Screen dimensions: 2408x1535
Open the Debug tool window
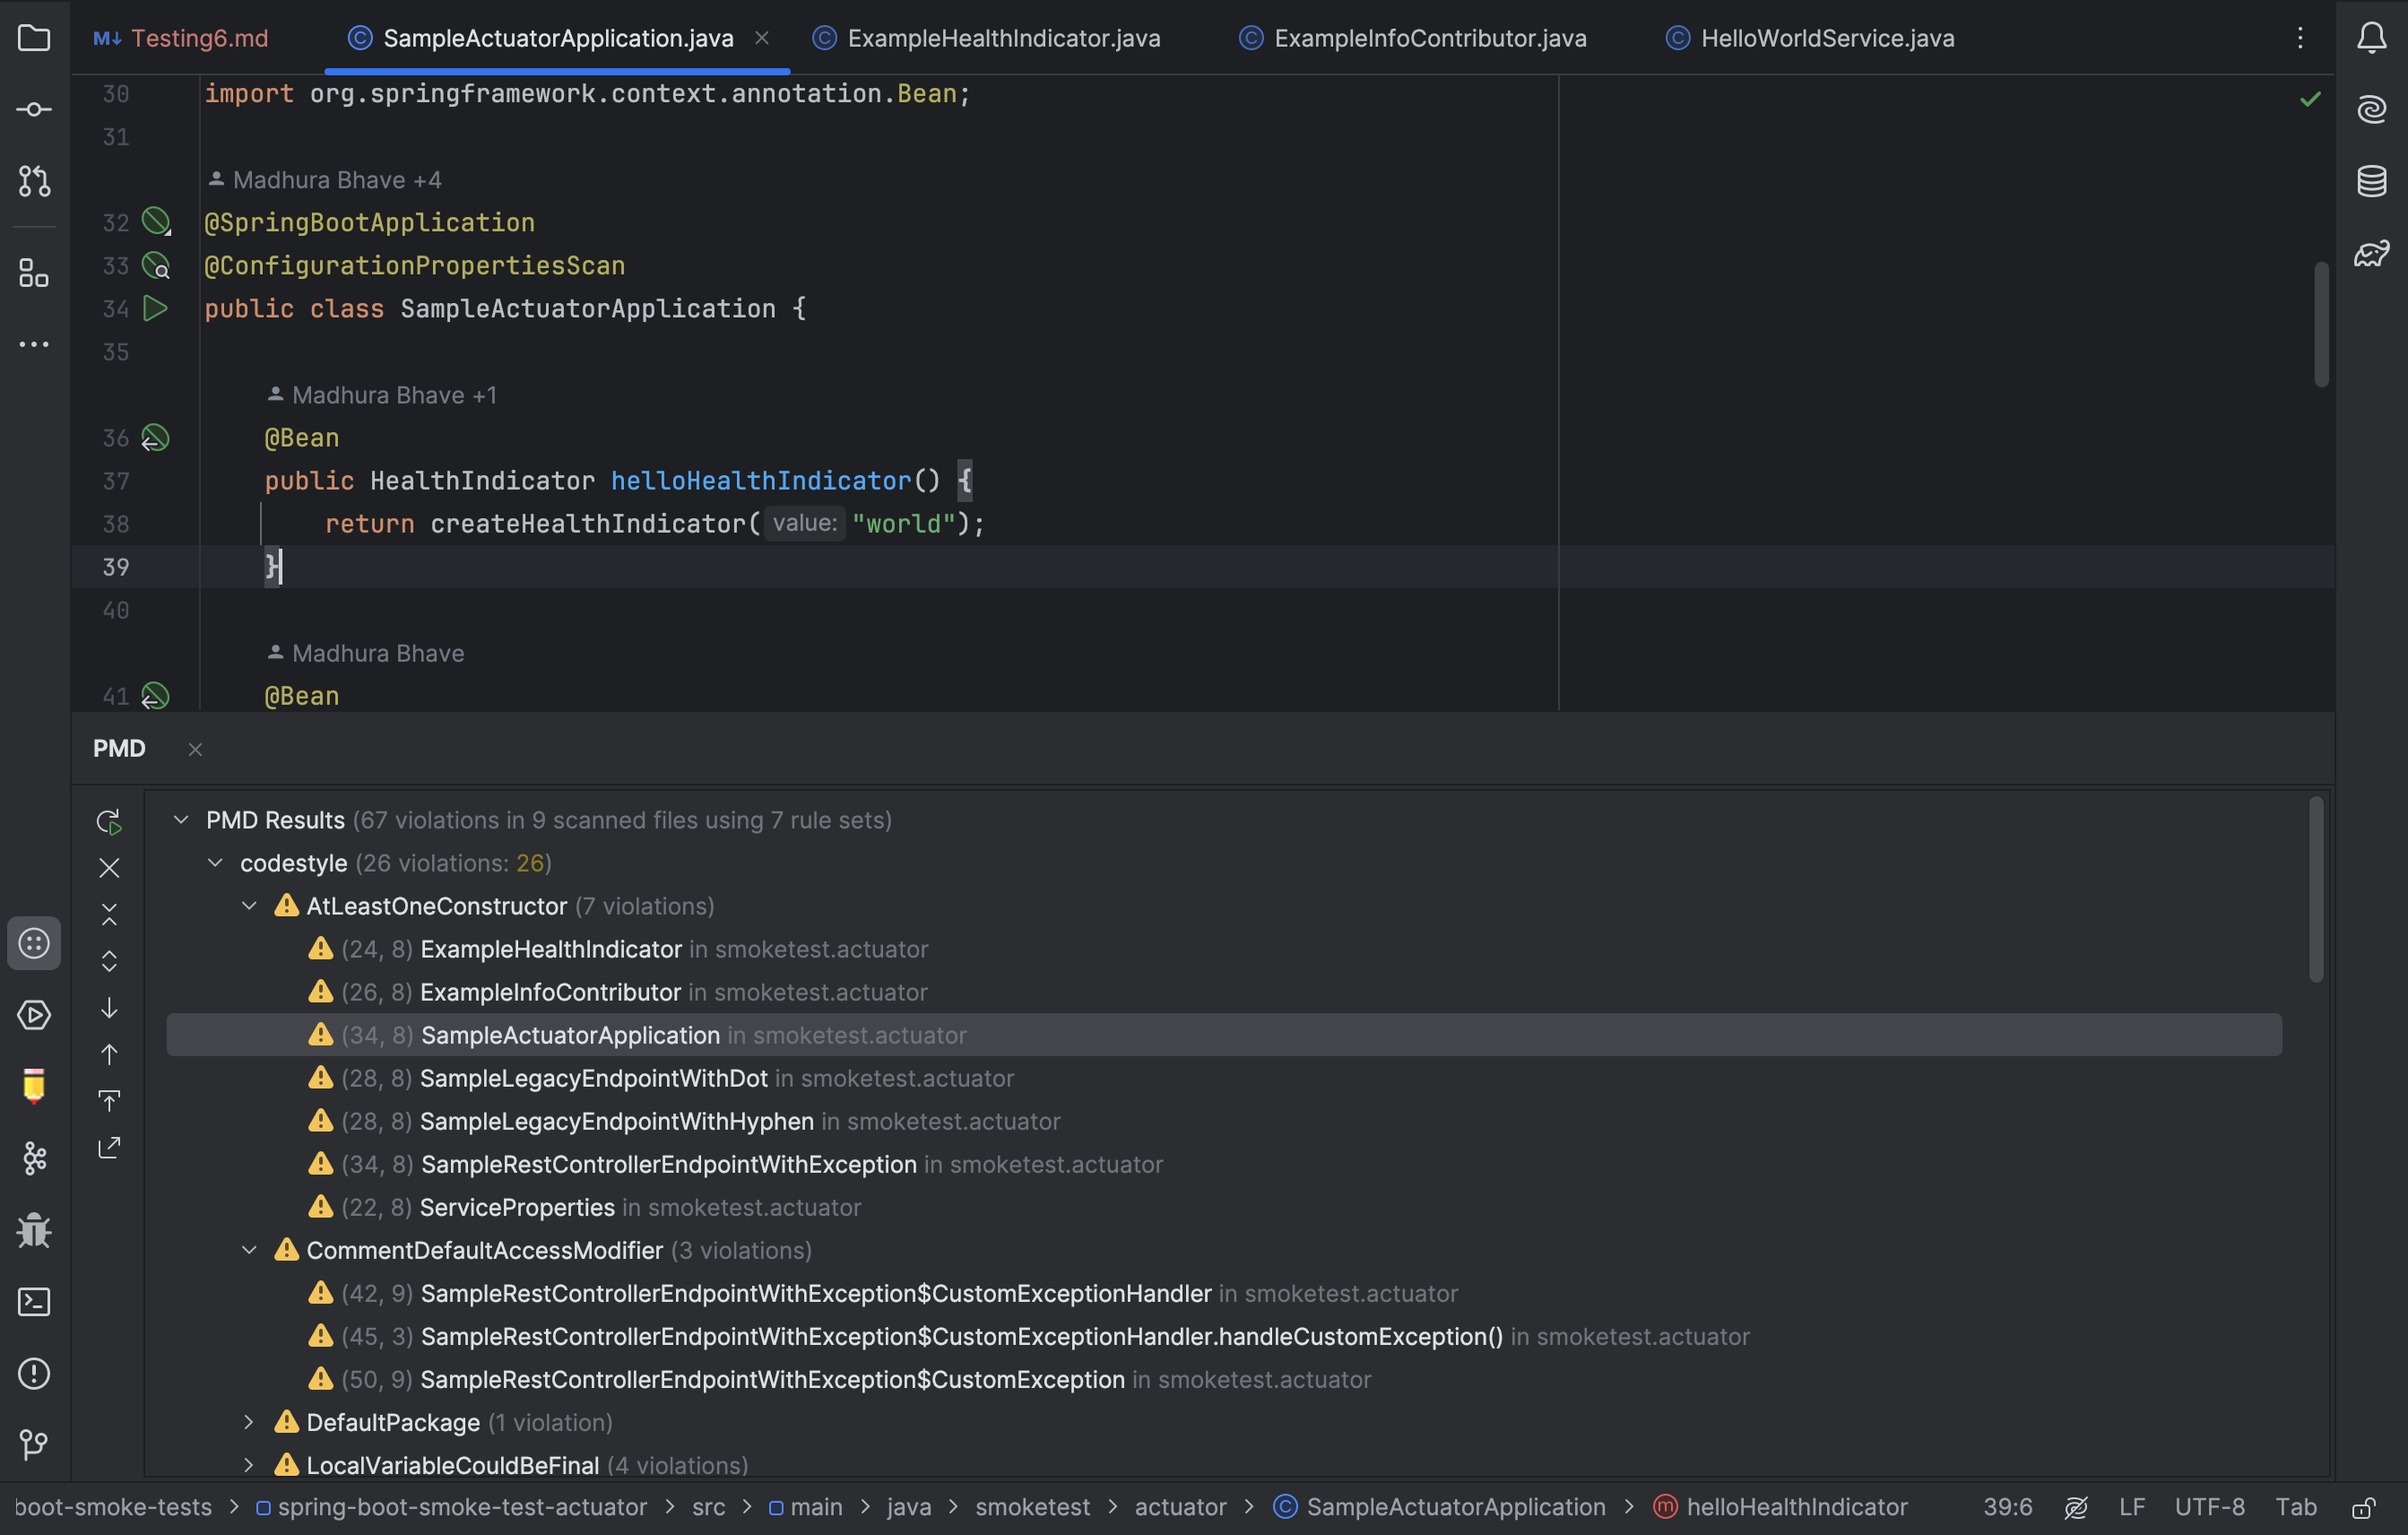34,1230
